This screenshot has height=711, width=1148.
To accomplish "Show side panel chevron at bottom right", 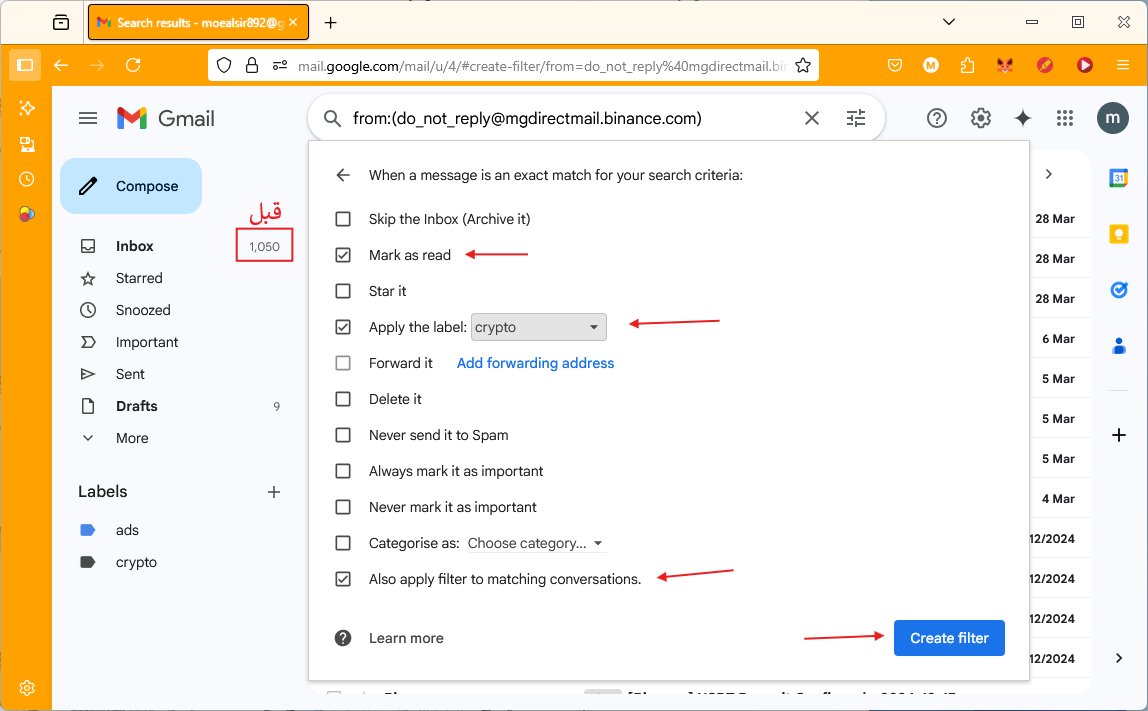I will coord(1119,658).
